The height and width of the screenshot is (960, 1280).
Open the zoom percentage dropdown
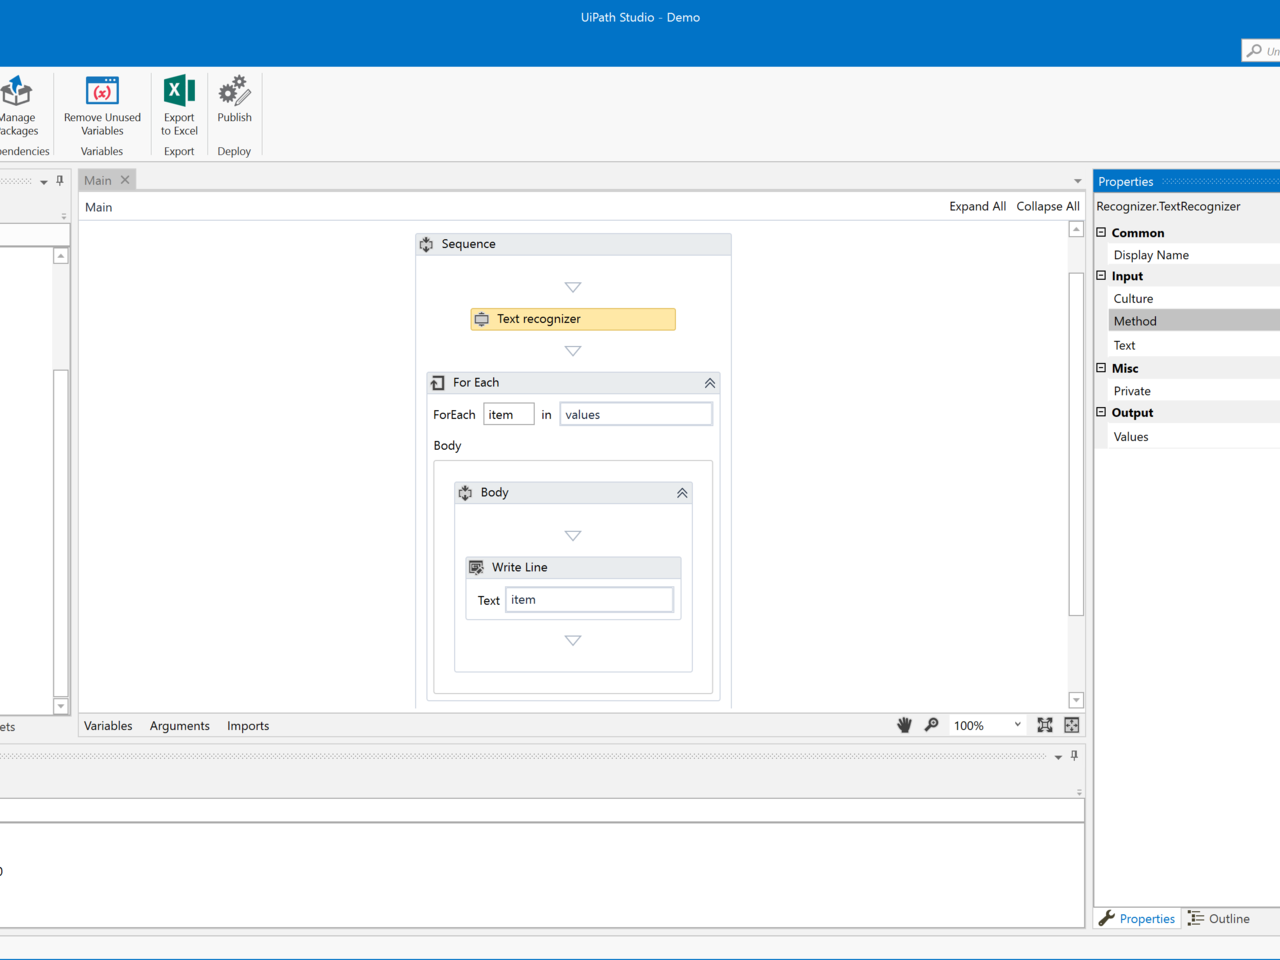point(1018,725)
